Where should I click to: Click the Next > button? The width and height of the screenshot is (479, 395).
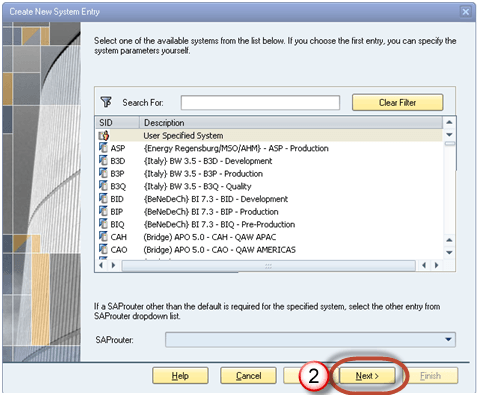coord(367,376)
